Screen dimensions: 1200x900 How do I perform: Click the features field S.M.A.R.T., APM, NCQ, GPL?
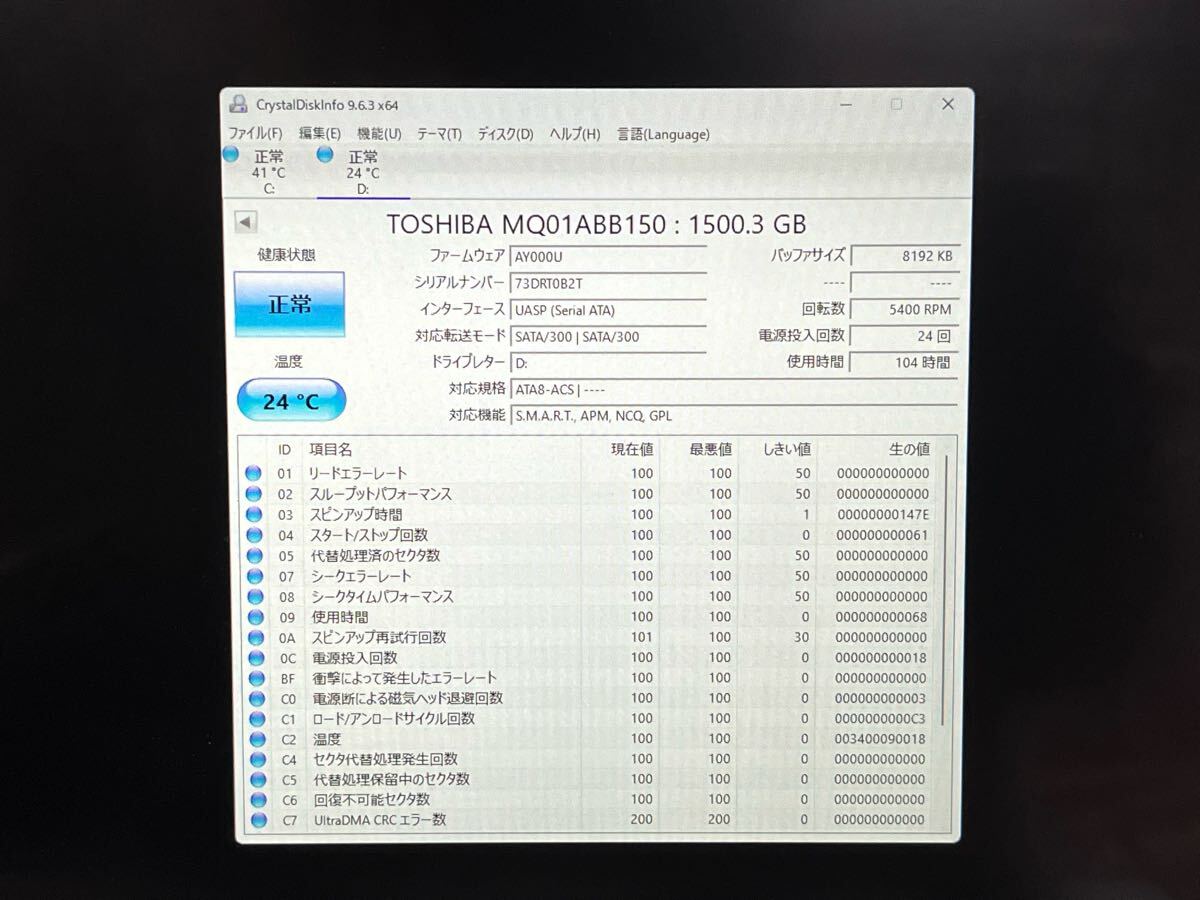[733, 416]
